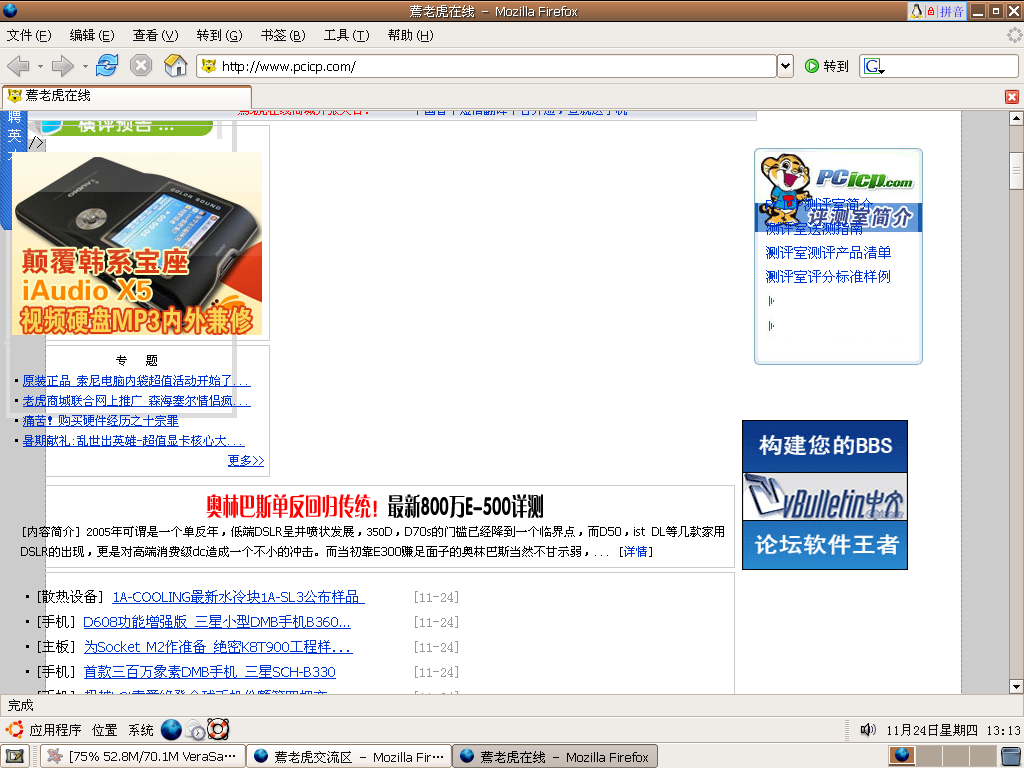Open the 测评室测评产品清单 link
Screen dimensions: 1024x768
(x=828, y=253)
